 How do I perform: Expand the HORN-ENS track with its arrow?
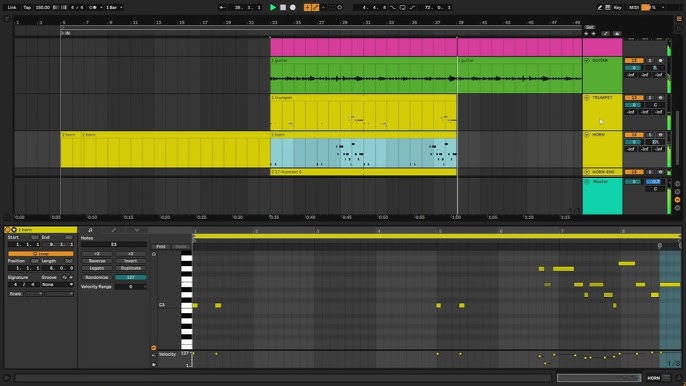tap(587, 172)
